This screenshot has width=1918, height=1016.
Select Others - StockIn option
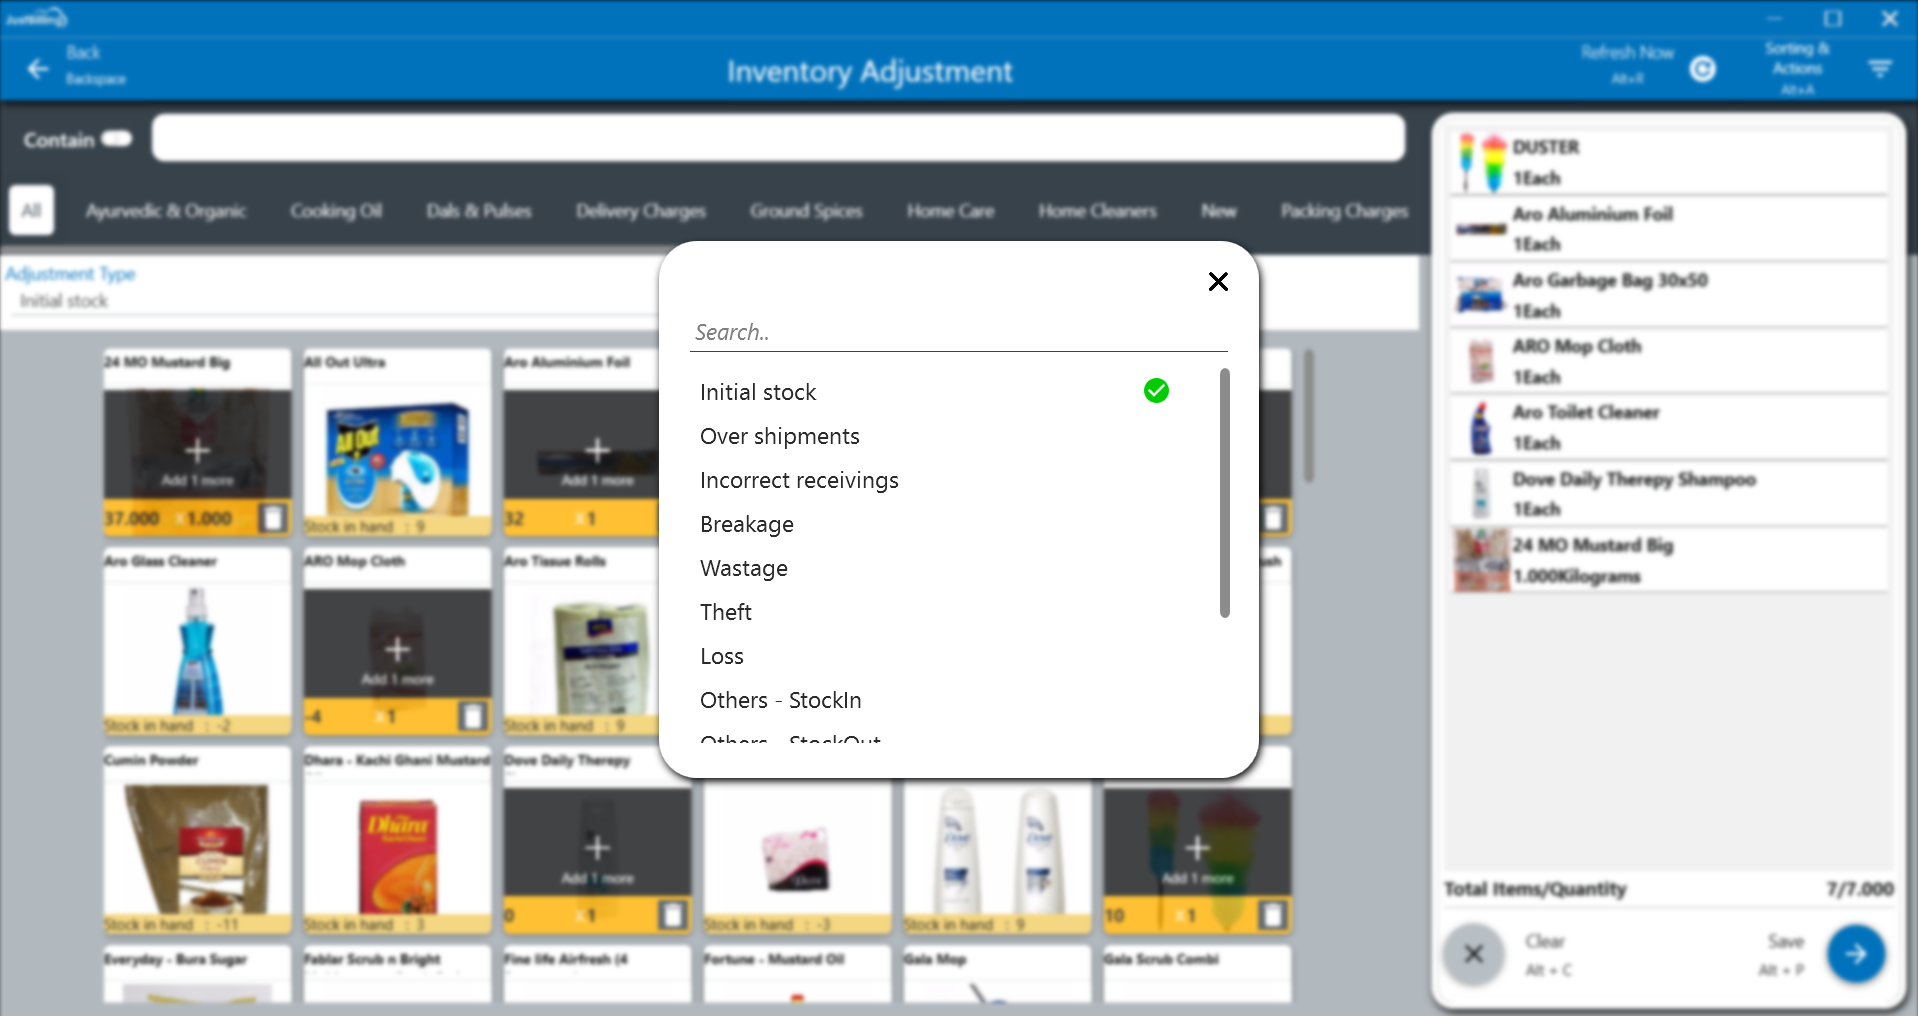click(x=780, y=700)
